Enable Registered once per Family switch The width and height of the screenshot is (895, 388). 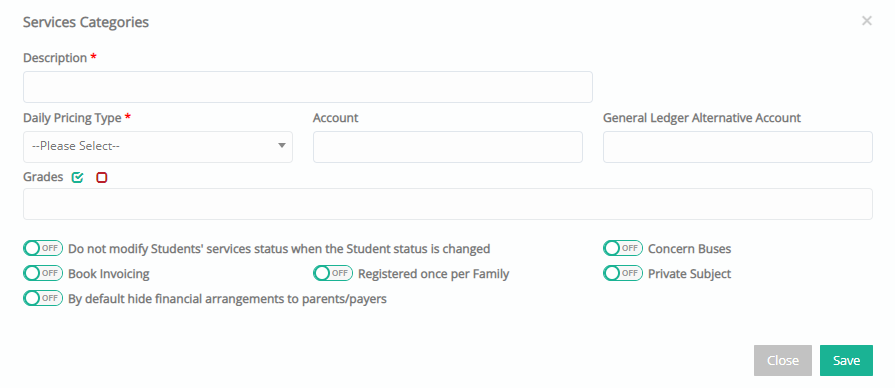click(333, 273)
